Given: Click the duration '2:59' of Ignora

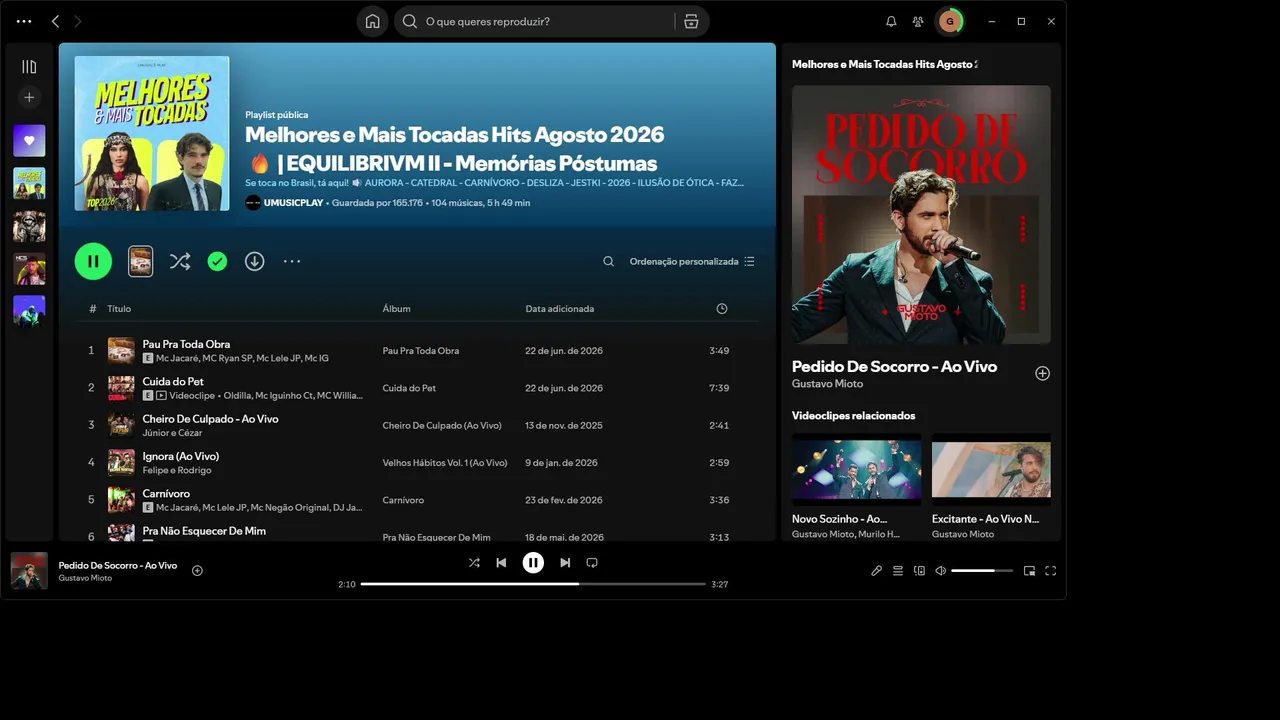Looking at the screenshot, I should [x=719, y=463].
